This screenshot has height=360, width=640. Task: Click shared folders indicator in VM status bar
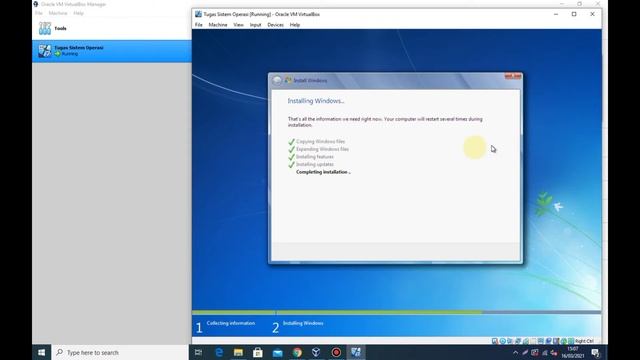coord(533,341)
